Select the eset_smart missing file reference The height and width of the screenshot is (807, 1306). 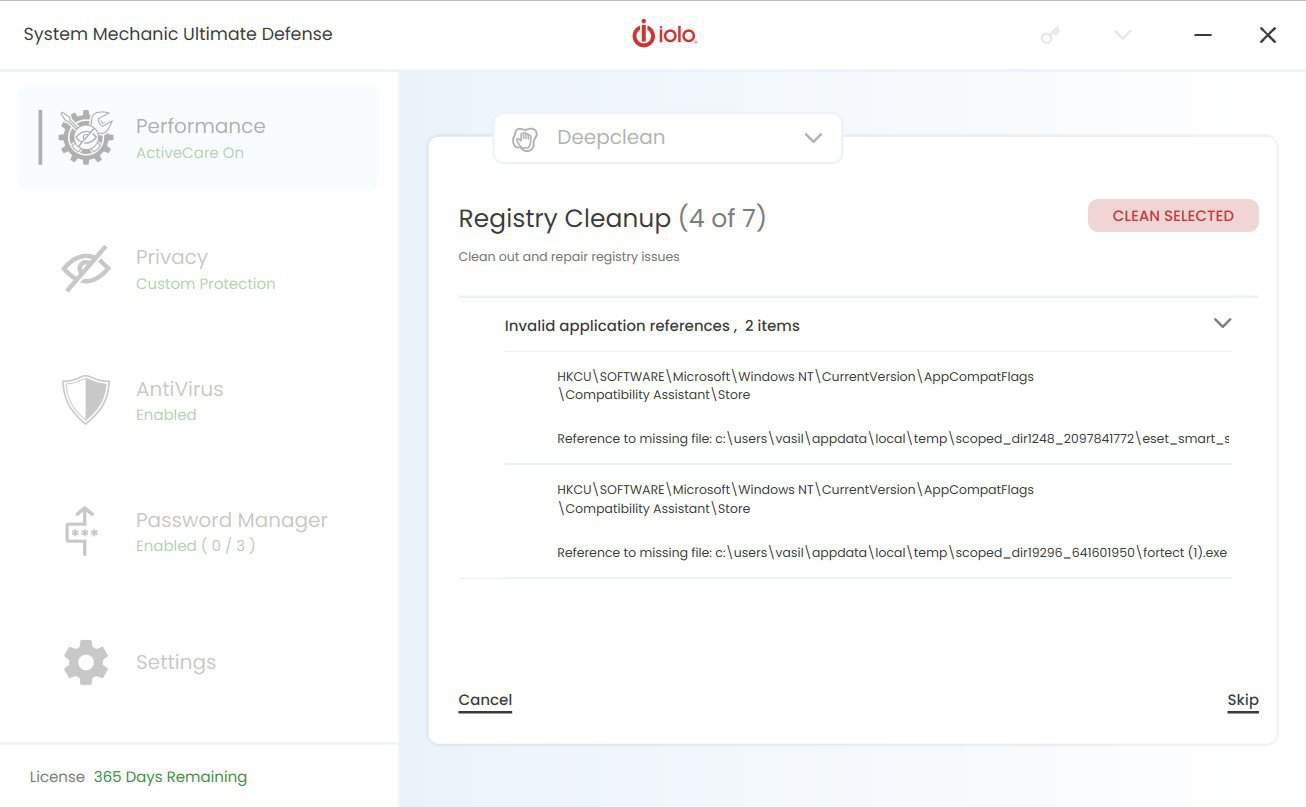point(893,438)
